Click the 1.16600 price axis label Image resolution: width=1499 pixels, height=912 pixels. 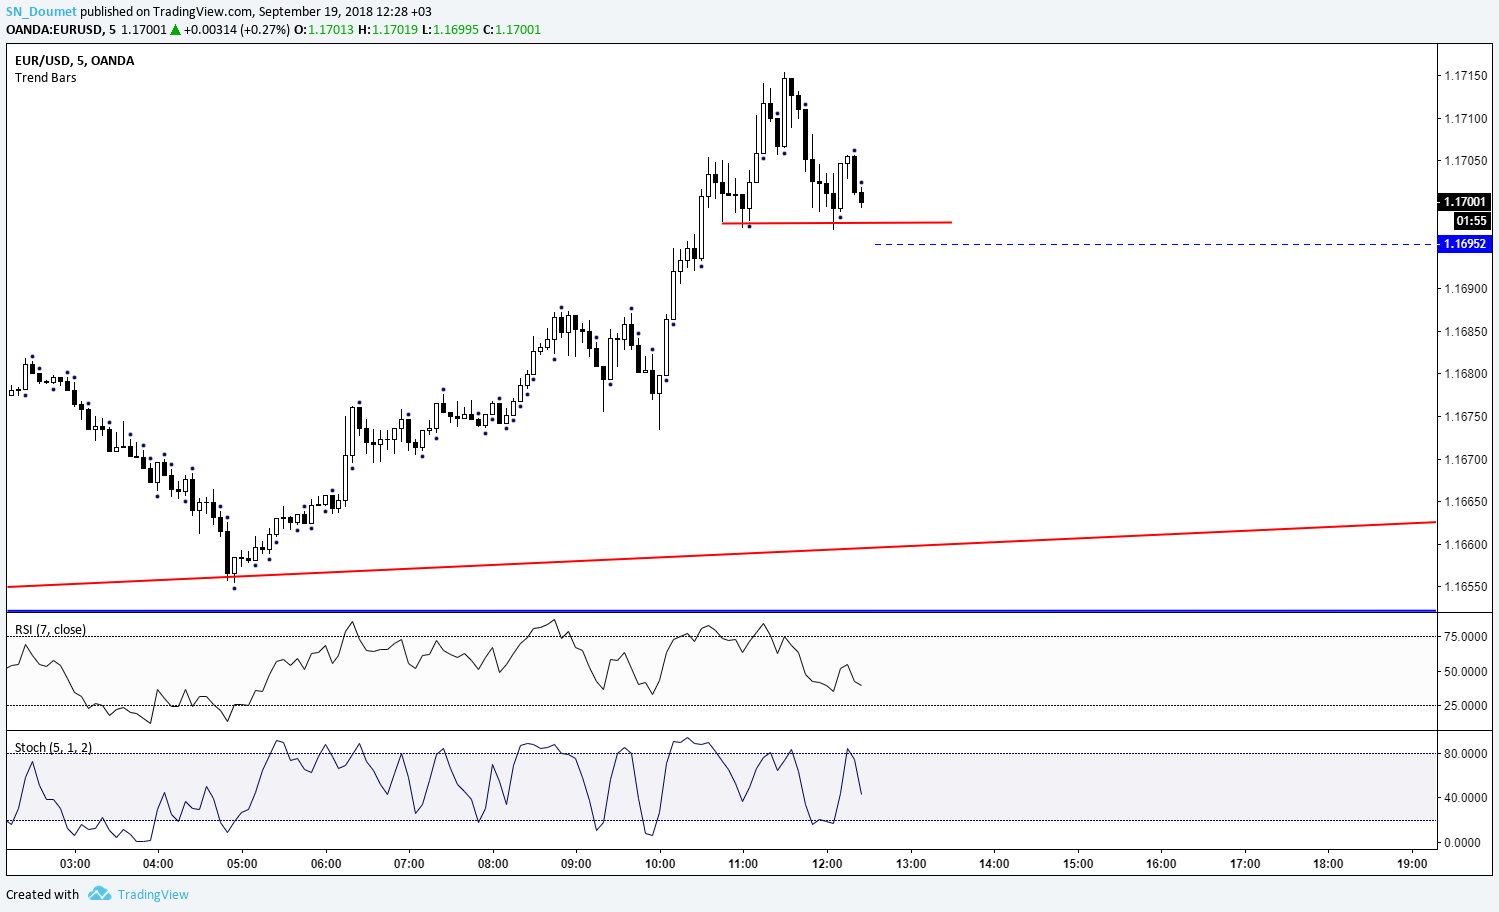pyautogui.click(x=1465, y=544)
